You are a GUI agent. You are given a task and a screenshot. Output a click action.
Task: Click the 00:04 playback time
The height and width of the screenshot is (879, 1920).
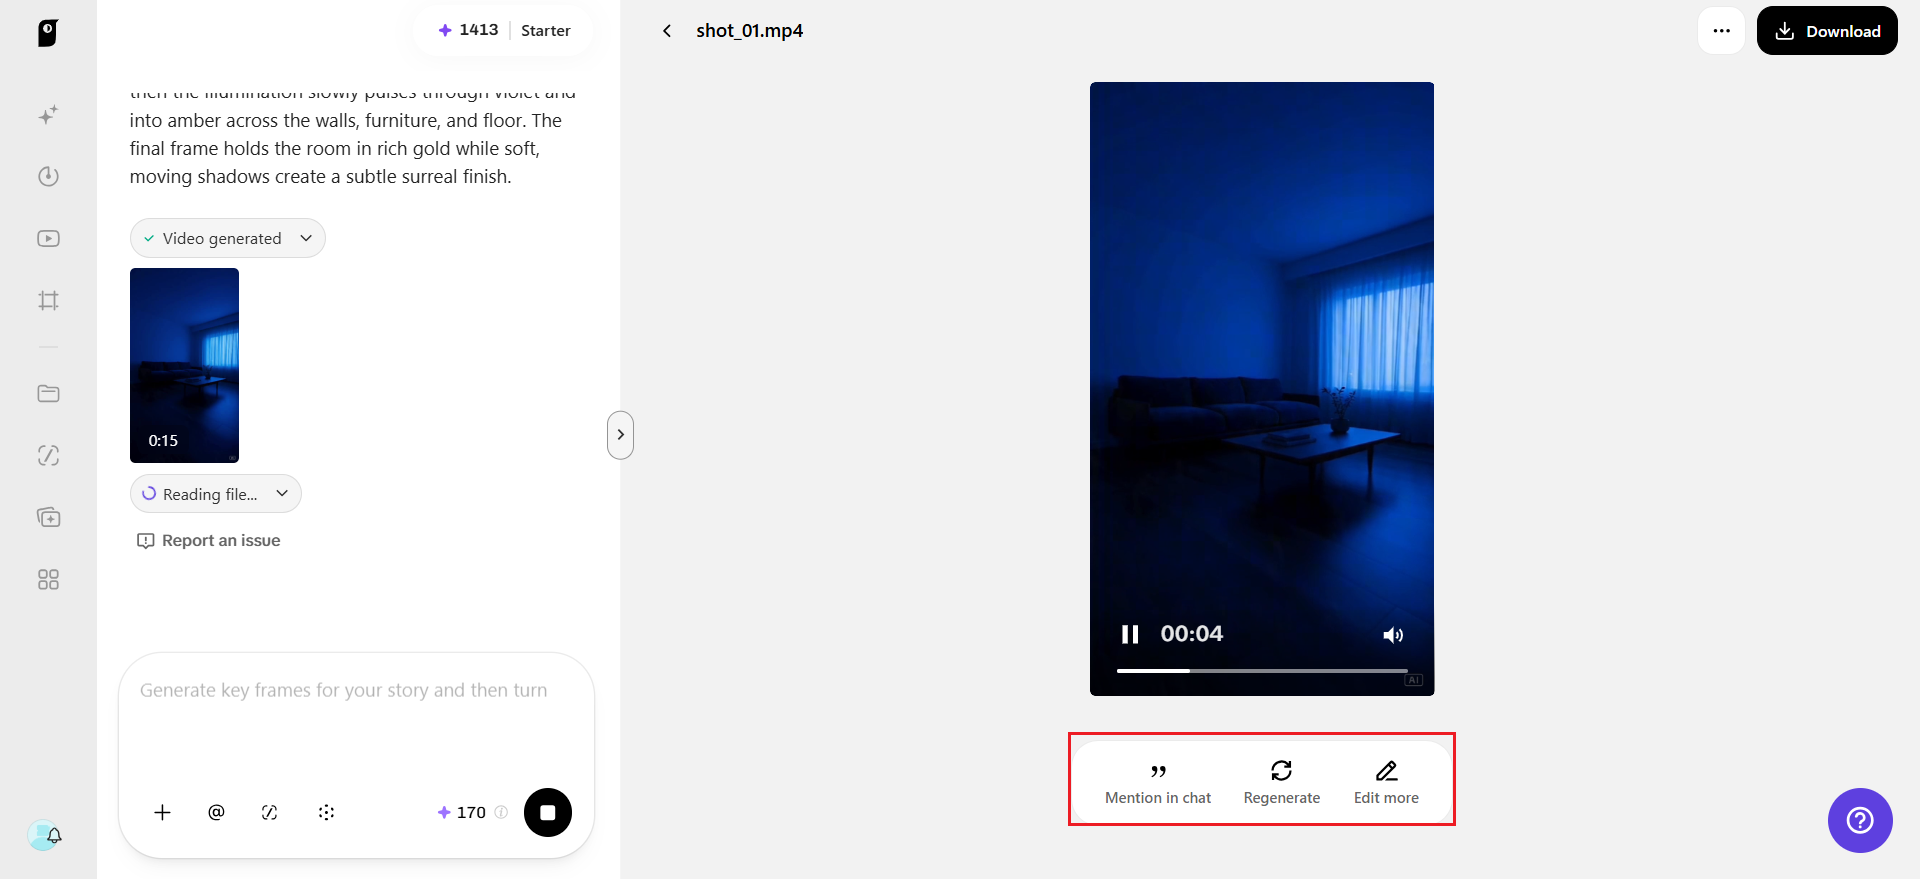point(1192,634)
